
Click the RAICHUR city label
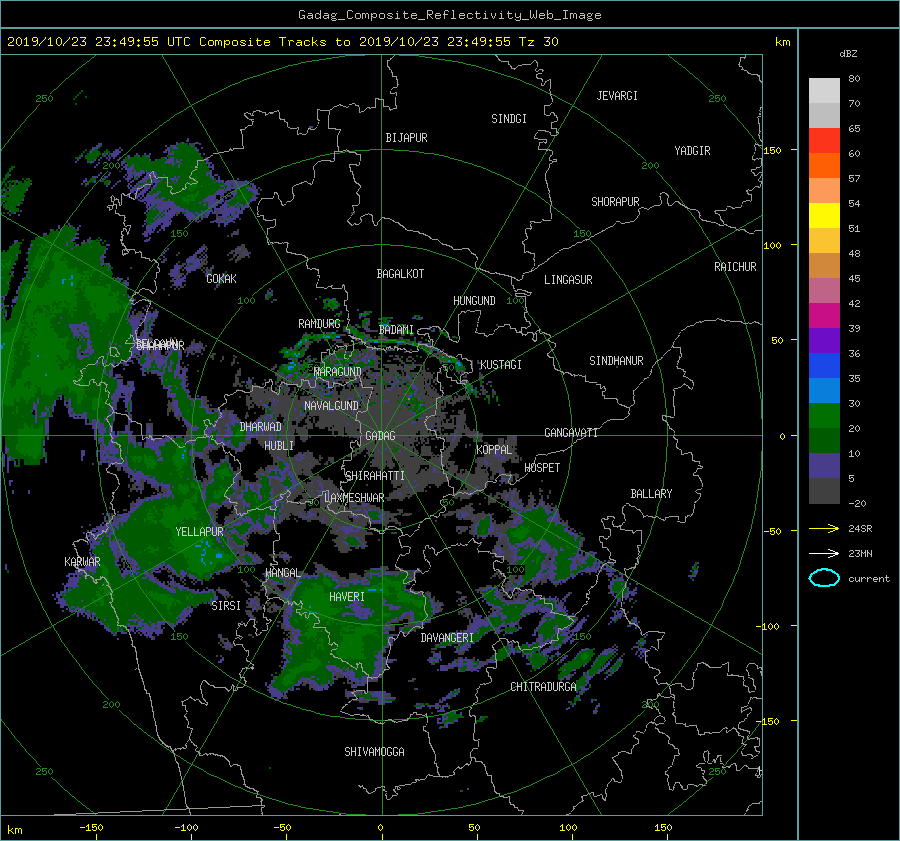pyautogui.click(x=735, y=267)
